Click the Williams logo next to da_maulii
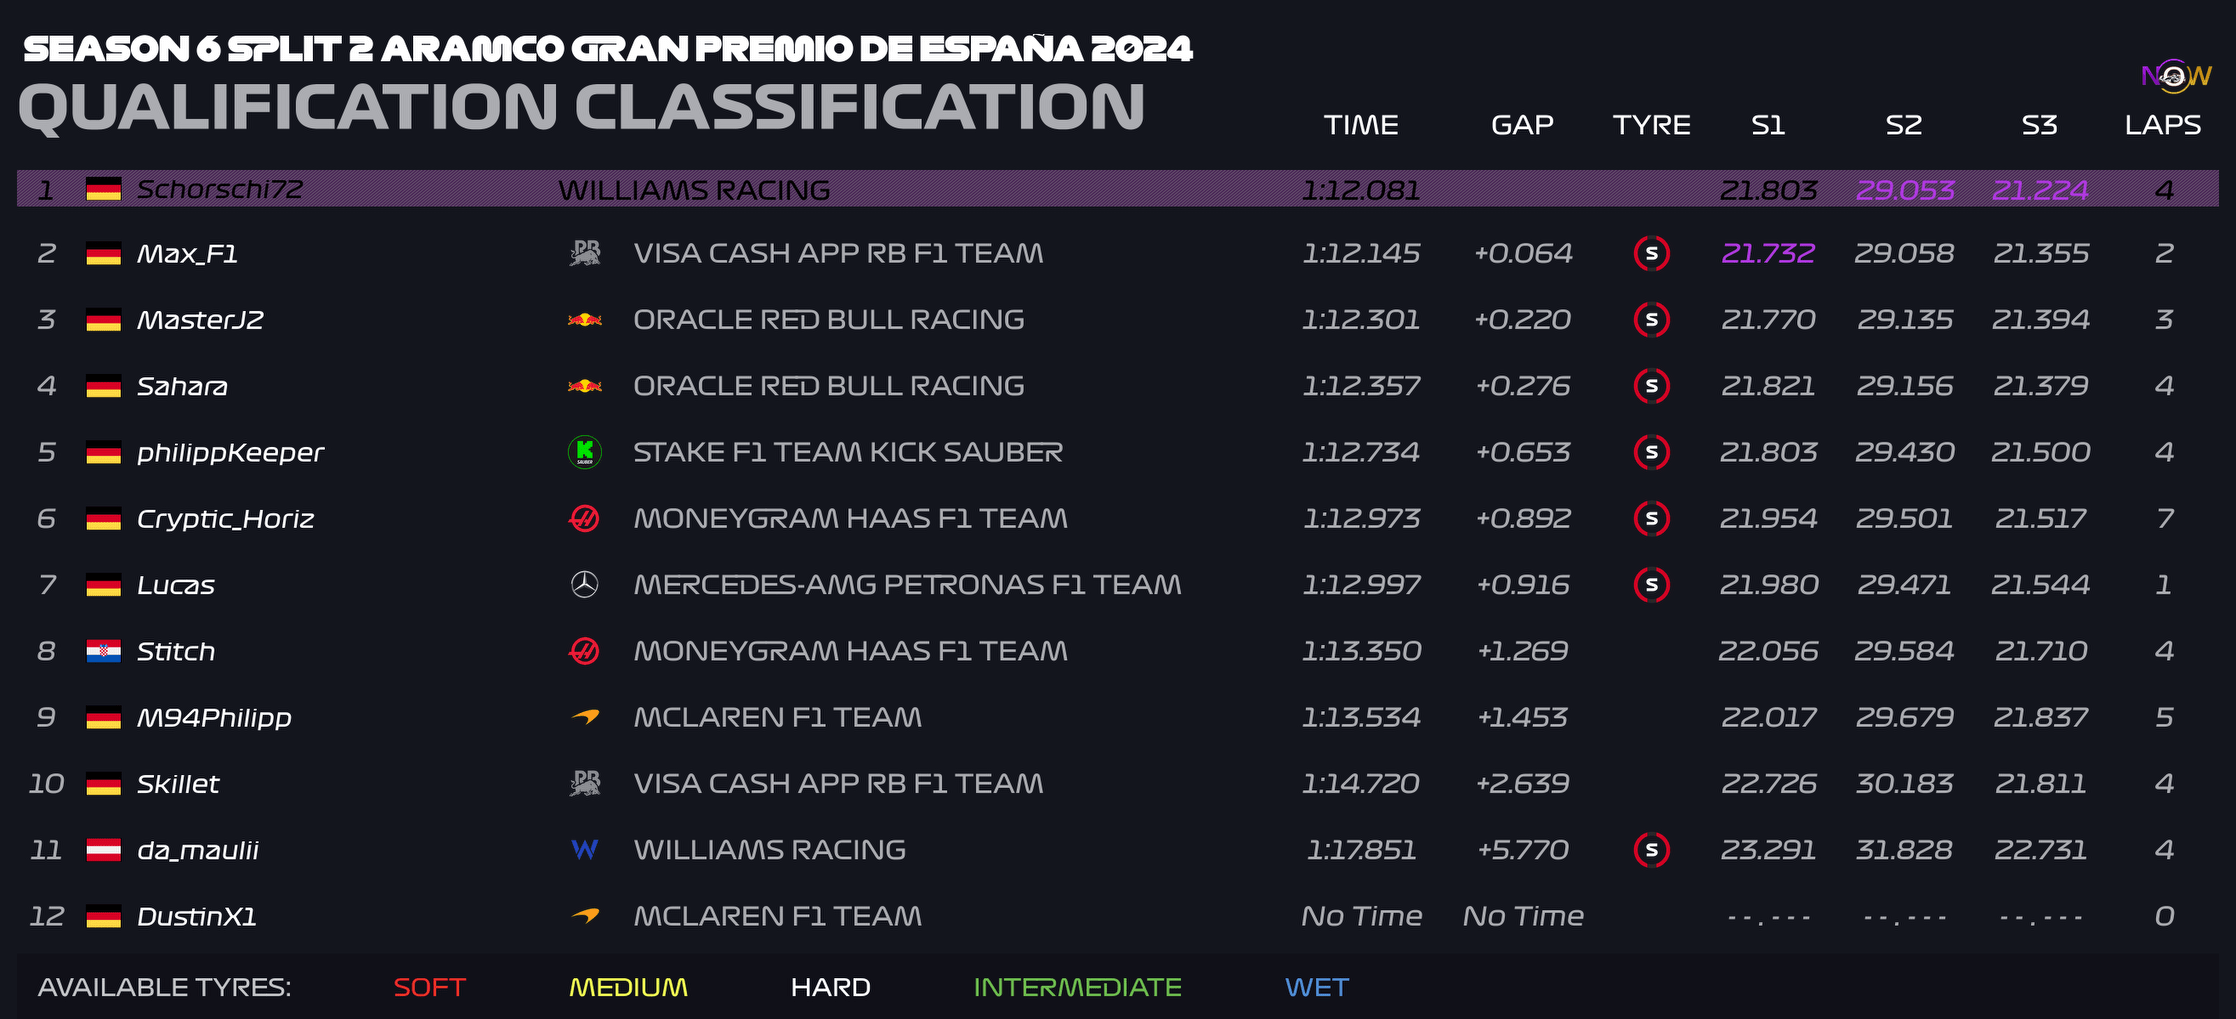Viewport: 2236px width, 1019px height. point(585,850)
